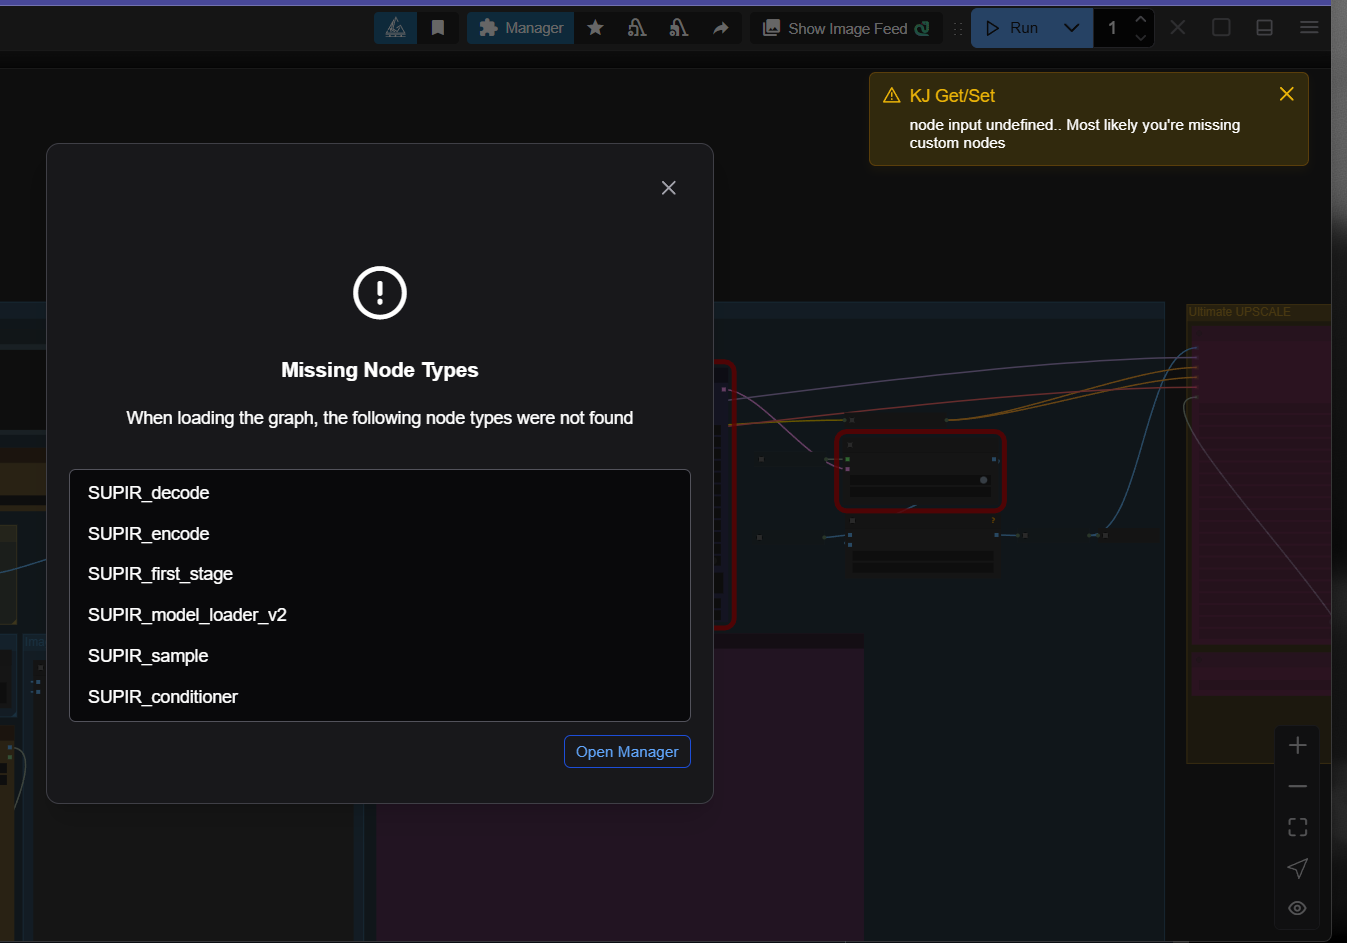The image size is (1347, 943).
Task: Dismiss the KJ Get/Set warning notification
Action: click(1286, 94)
